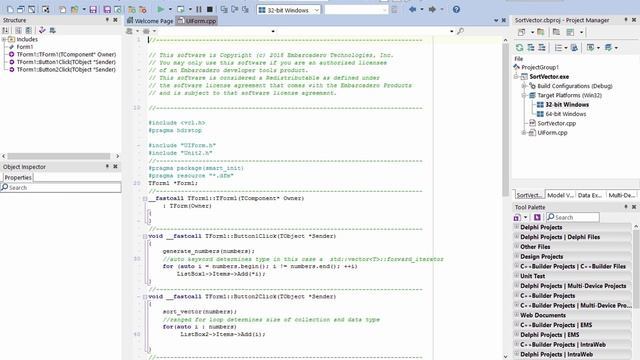
Task: Click the Collapse All icon in Project Manager
Action: [x=542, y=48]
